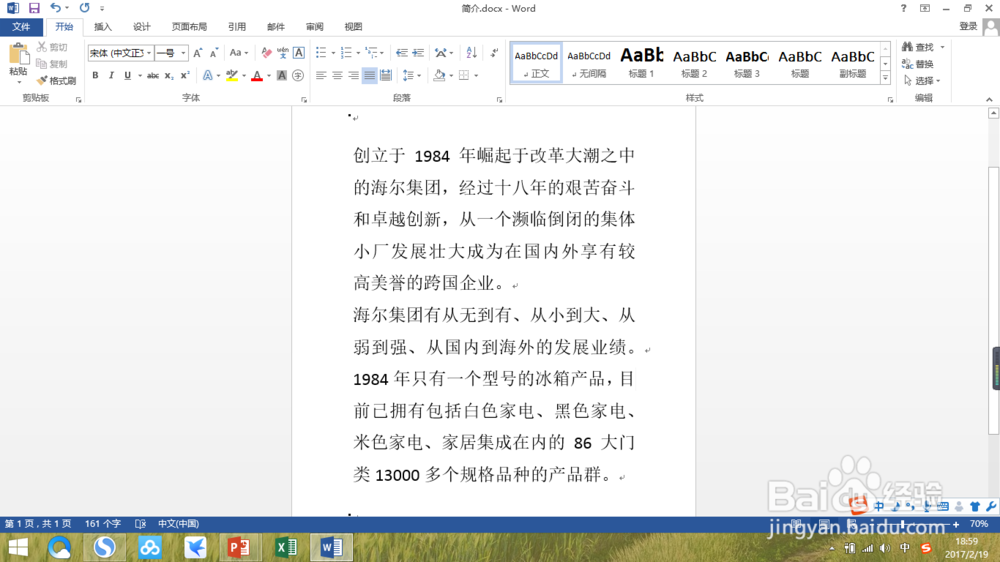Image resolution: width=1000 pixels, height=562 pixels.
Task: Shrink font size with smaller A icon
Action: click(214, 53)
